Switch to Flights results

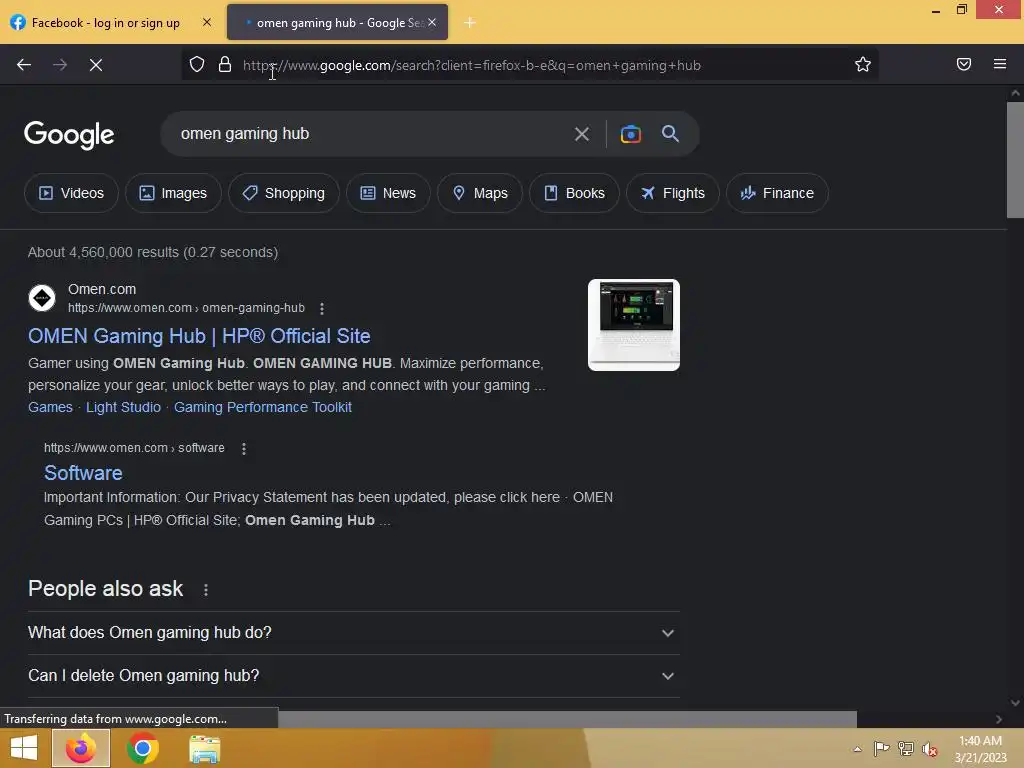[x=673, y=193]
